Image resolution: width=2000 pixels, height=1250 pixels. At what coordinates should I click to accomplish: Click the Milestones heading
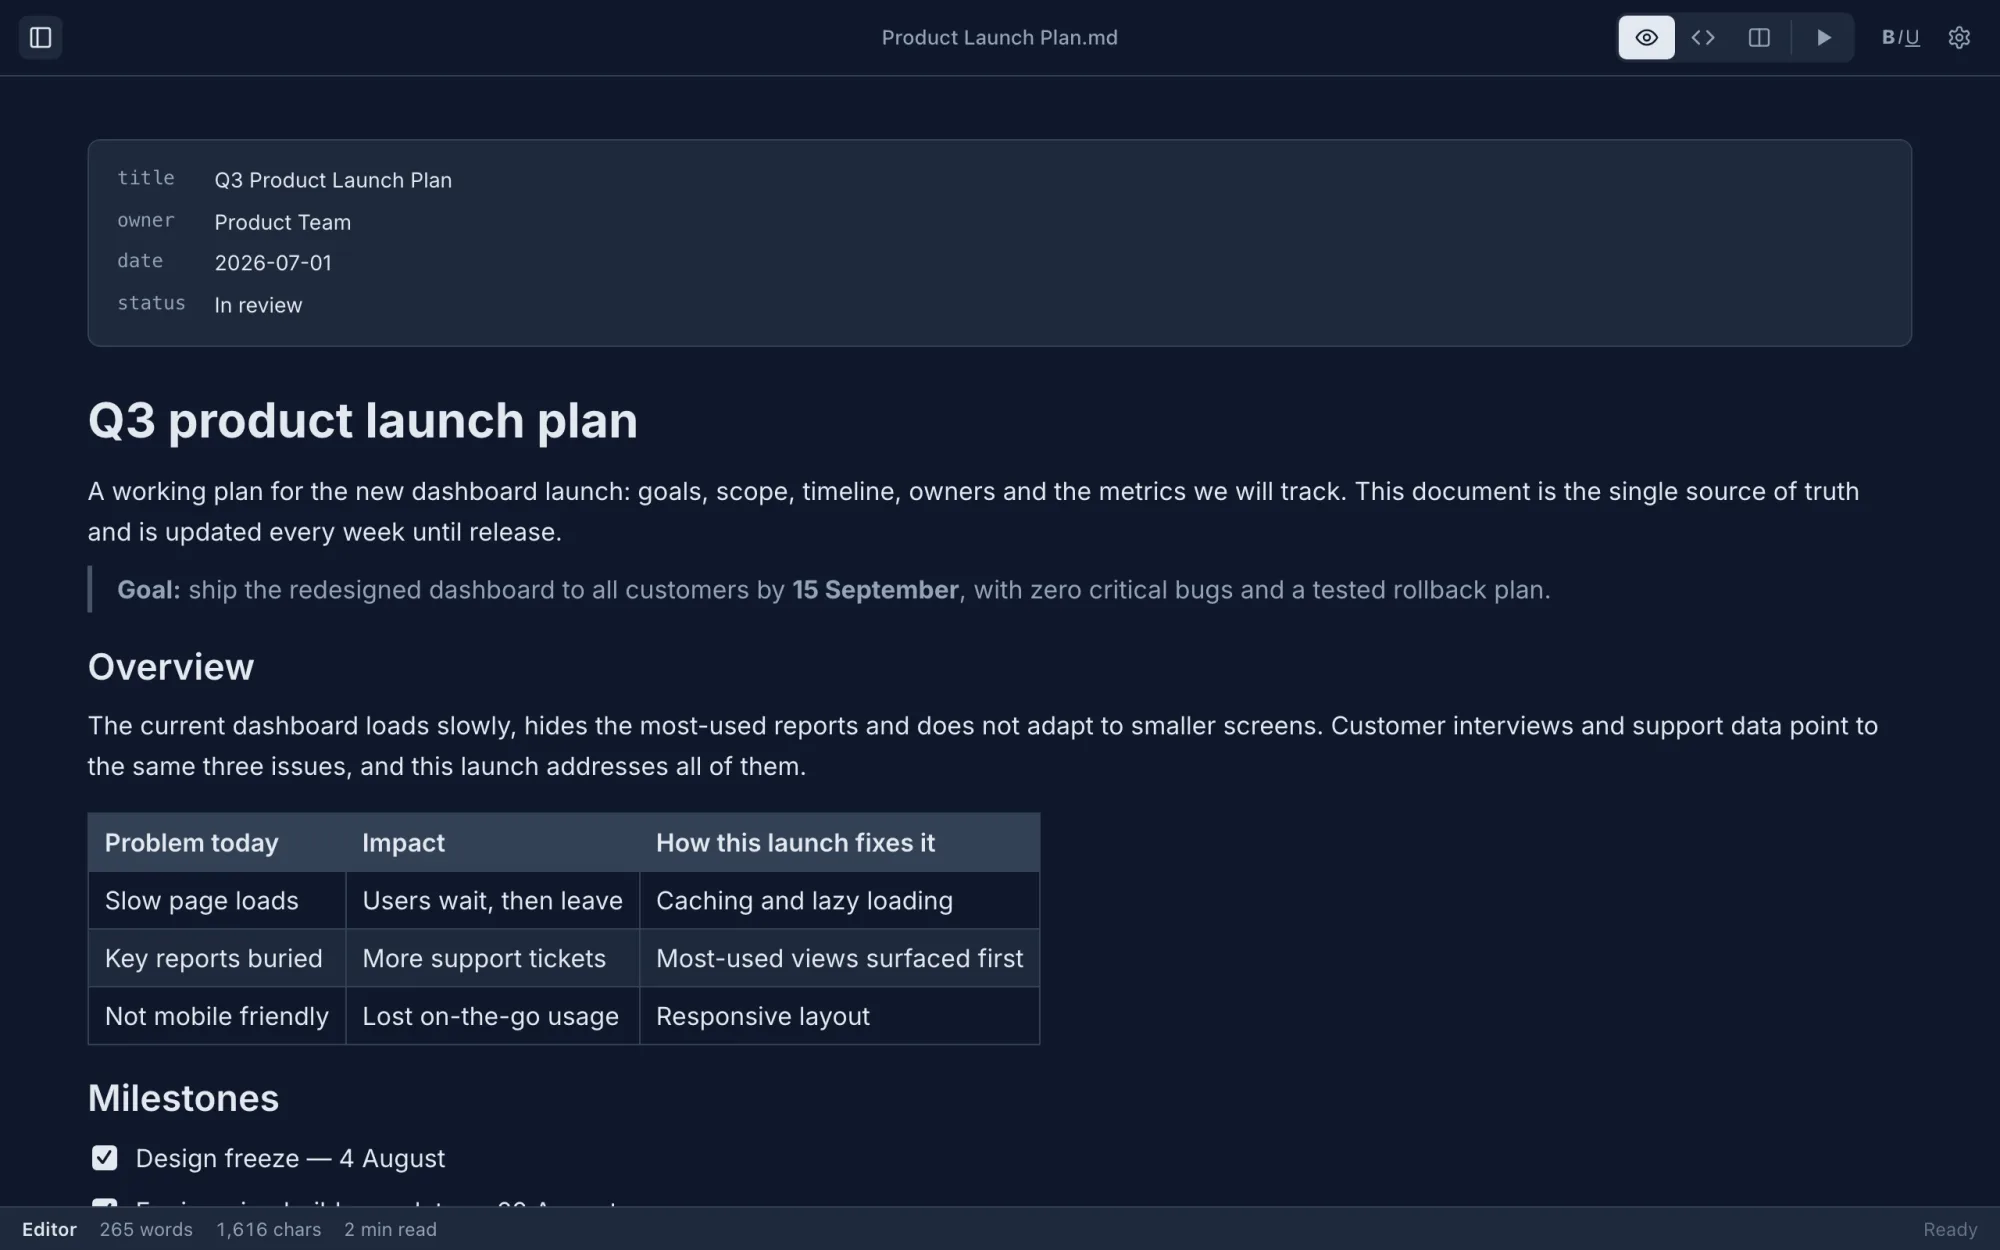183,1098
